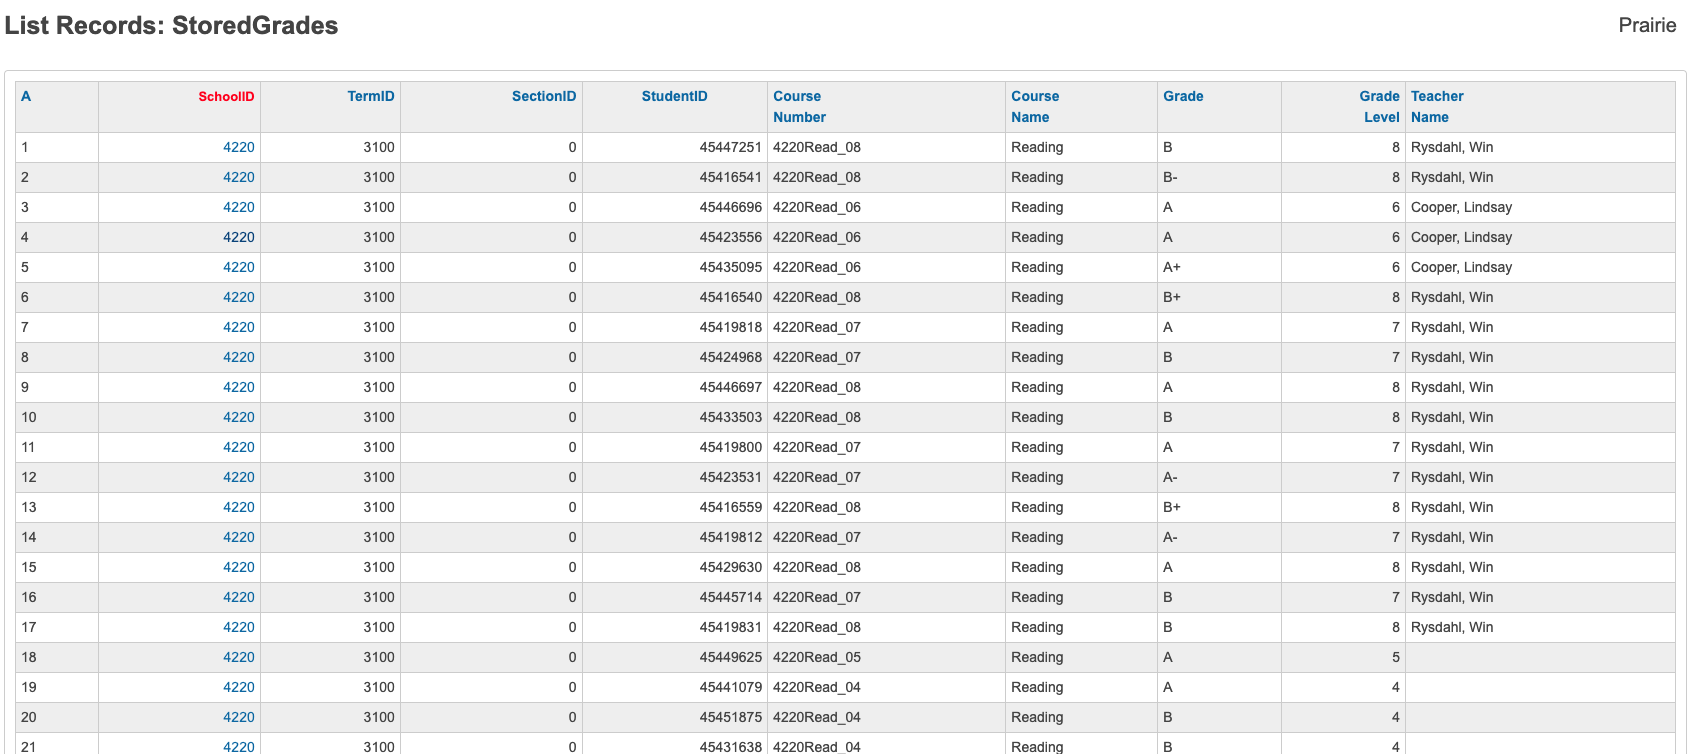The width and height of the screenshot is (1687, 754).
Task: Click the Prairie label at top right
Action: tap(1647, 25)
